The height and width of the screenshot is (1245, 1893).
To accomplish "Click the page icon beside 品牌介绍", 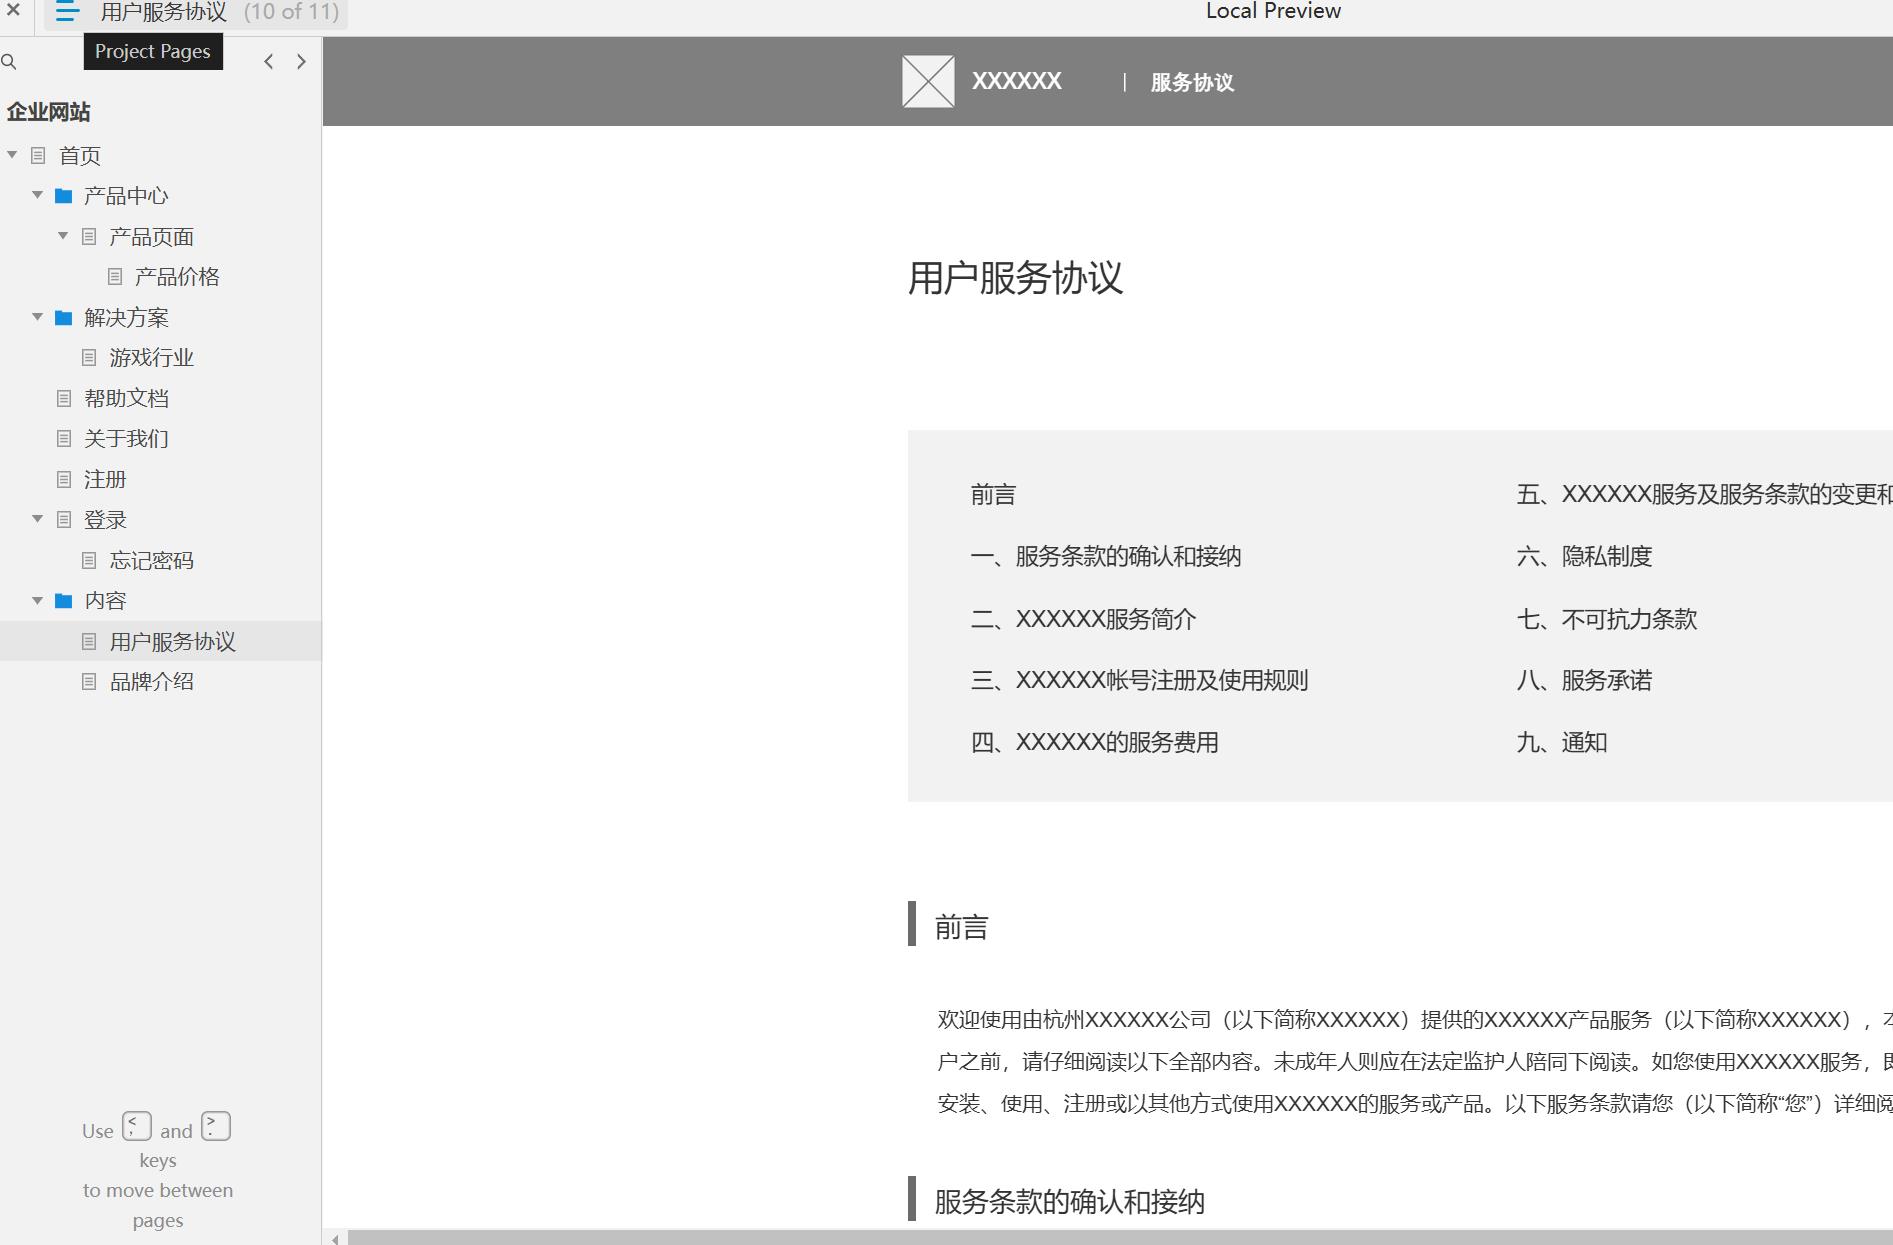I will [x=89, y=681].
